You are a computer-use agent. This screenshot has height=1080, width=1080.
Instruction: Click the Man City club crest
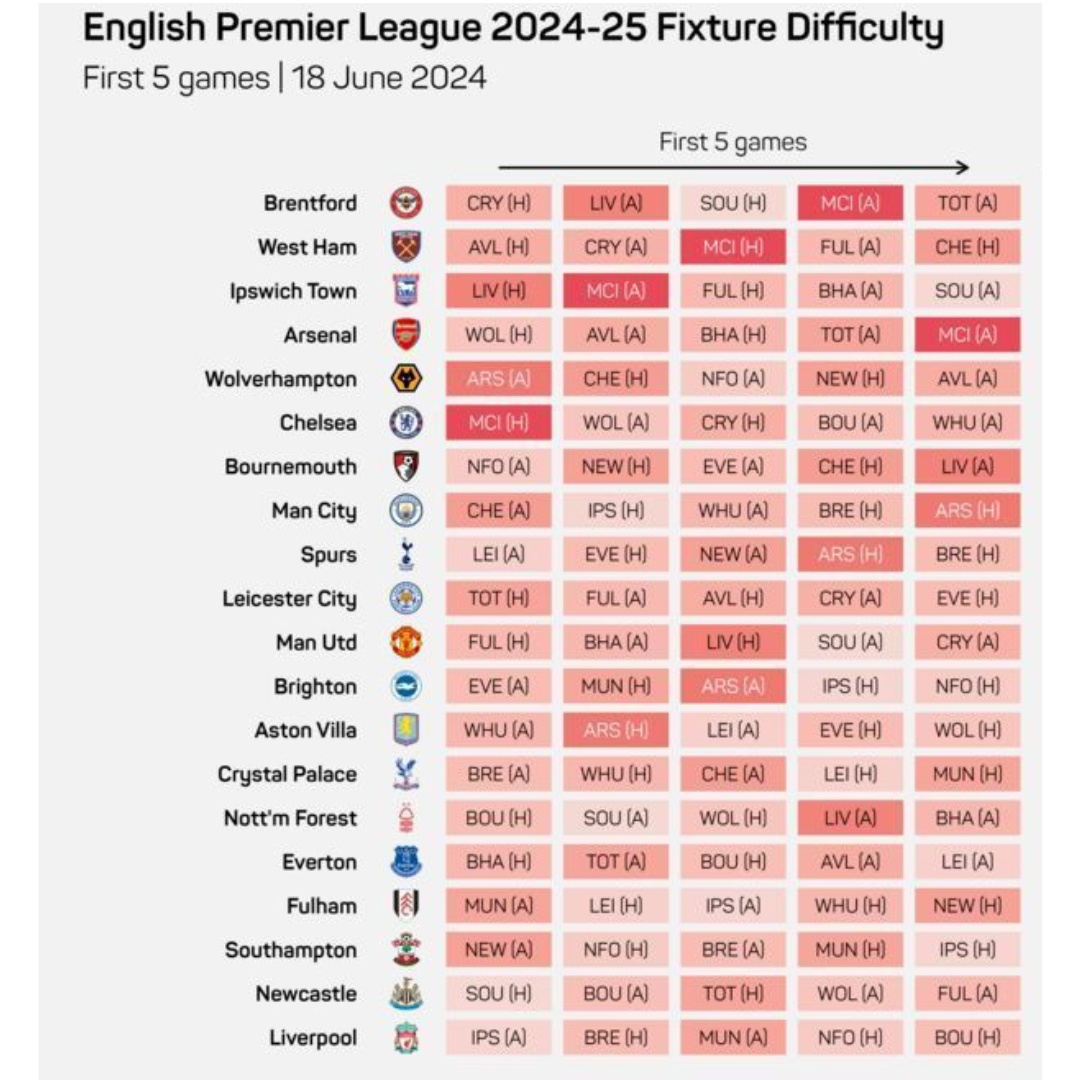(x=406, y=510)
